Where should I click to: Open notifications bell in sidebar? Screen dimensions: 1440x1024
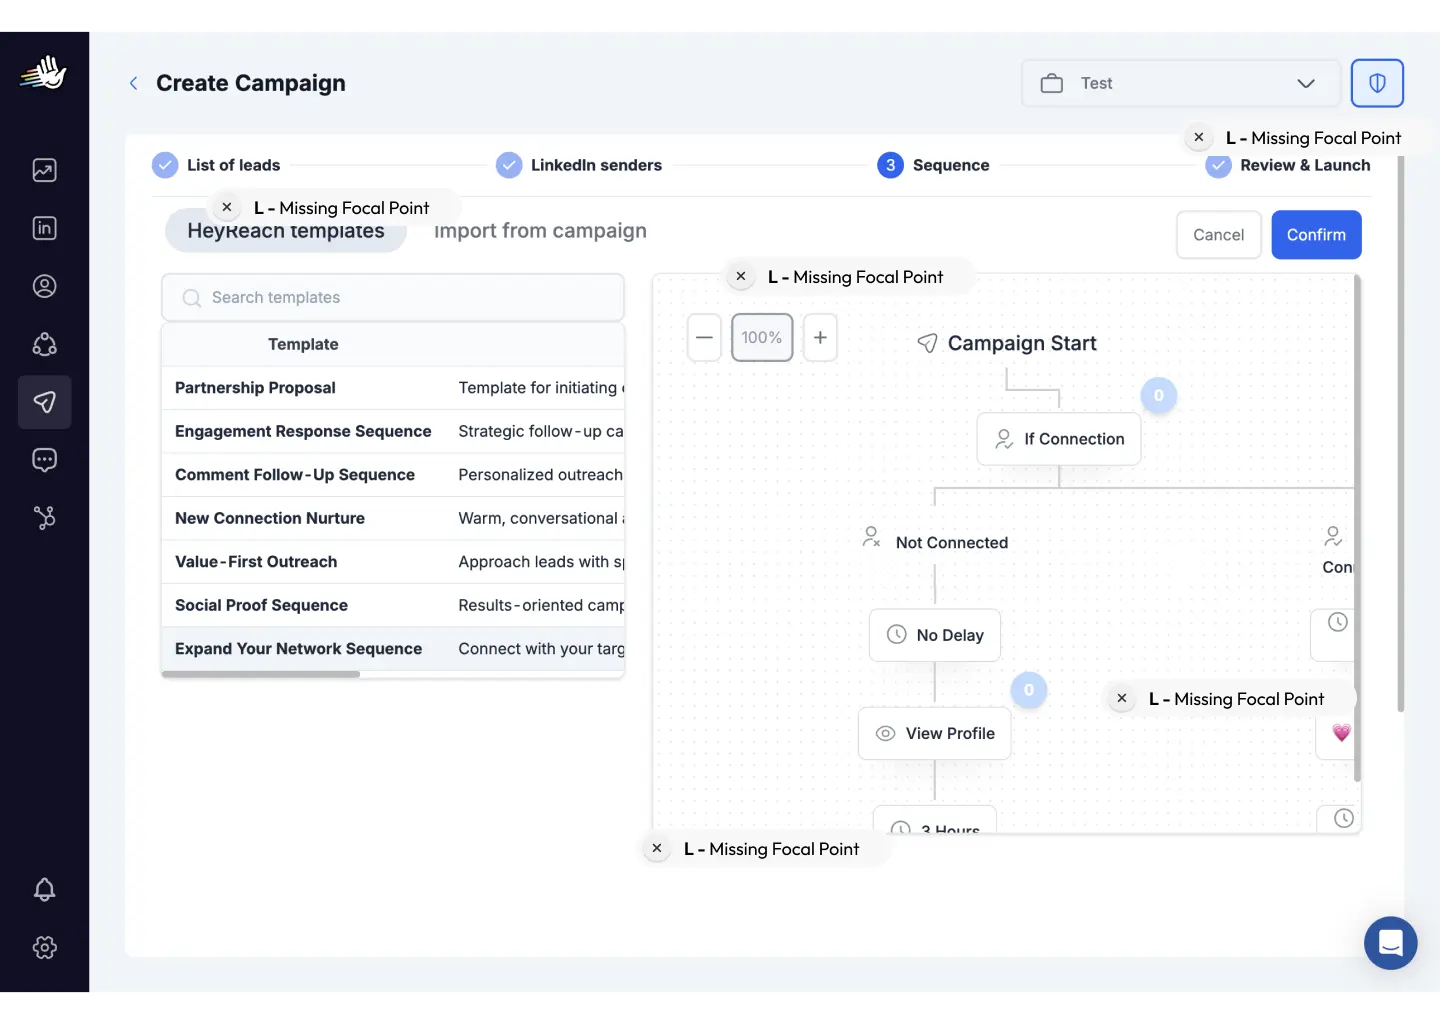click(x=44, y=889)
